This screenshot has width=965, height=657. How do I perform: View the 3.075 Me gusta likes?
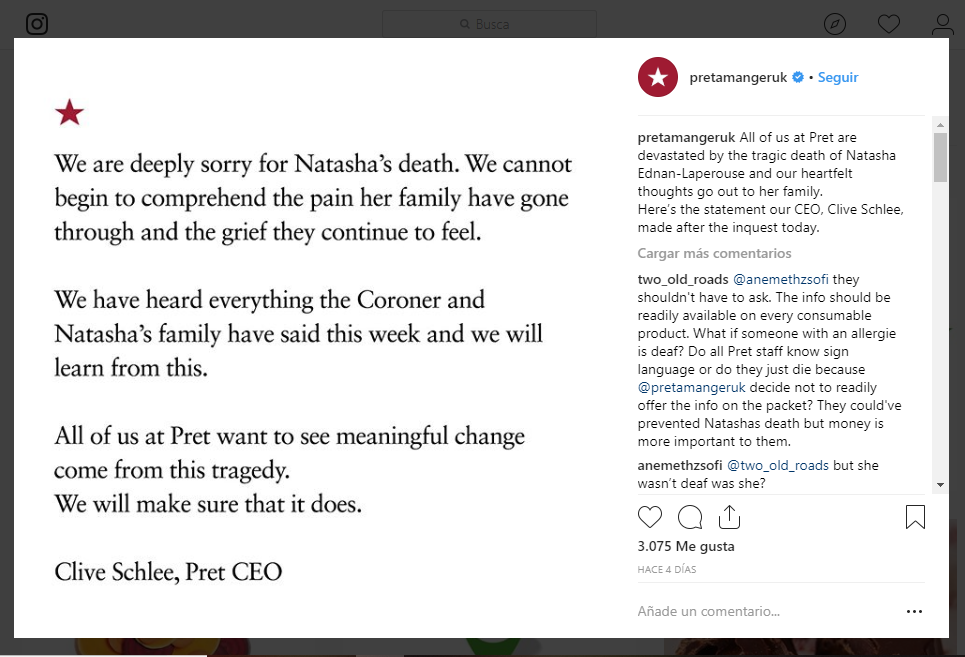click(686, 547)
